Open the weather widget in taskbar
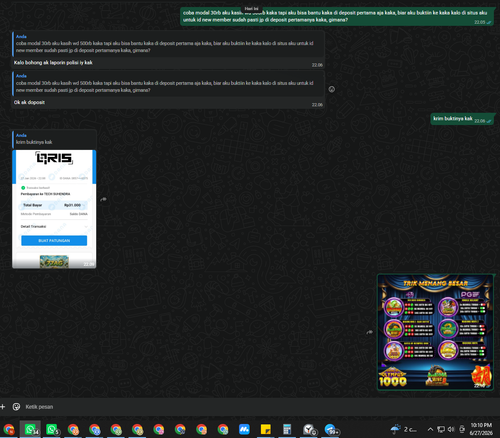 (x=404, y=429)
